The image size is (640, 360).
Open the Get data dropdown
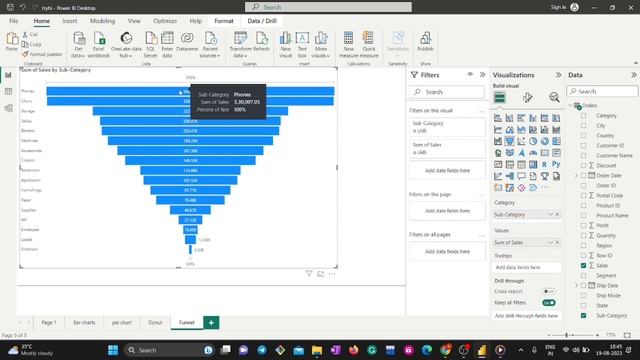[78, 44]
